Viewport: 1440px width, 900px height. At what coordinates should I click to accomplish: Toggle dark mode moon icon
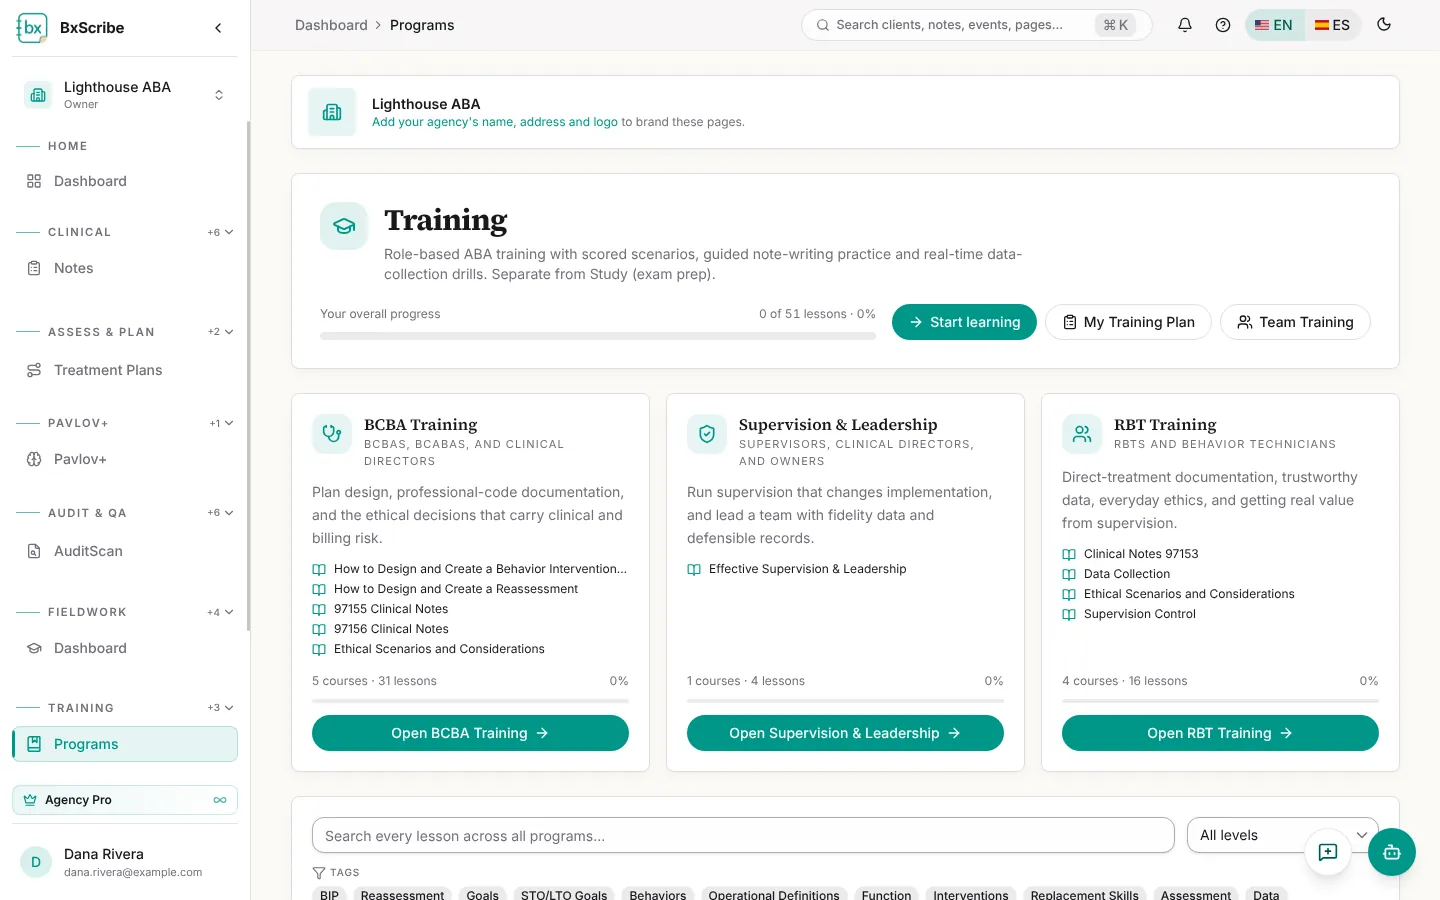1384,25
